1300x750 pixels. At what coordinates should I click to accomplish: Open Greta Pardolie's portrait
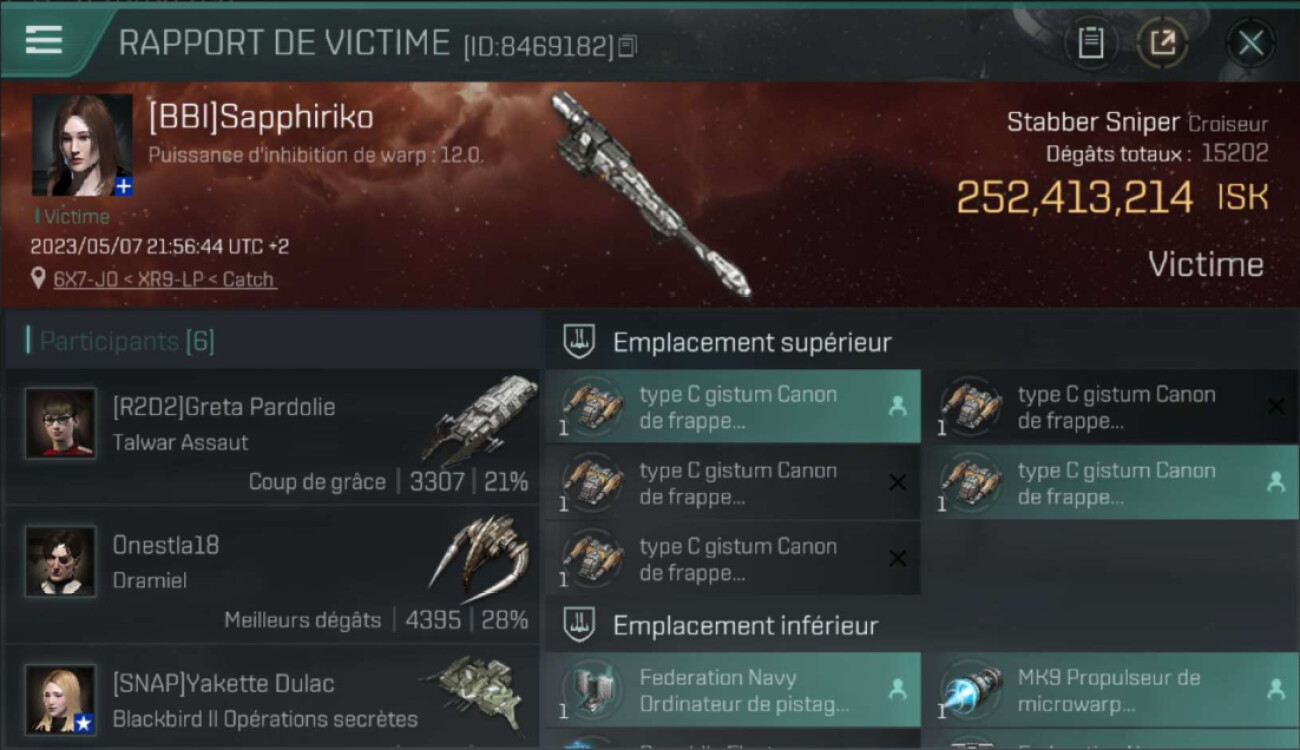(61, 423)
